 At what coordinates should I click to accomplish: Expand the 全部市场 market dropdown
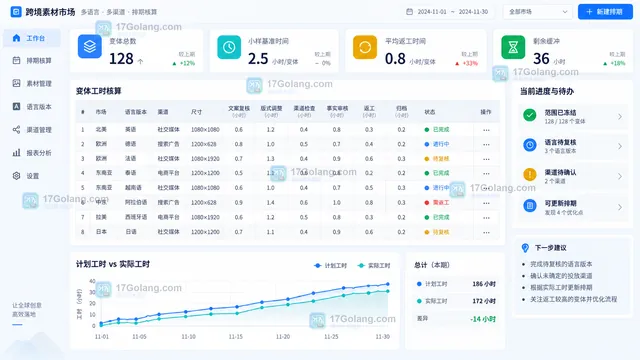tap(538, 12)
